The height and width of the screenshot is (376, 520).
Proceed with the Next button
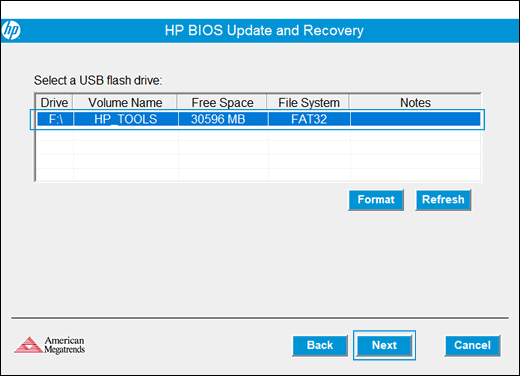[x=384, y=345]
